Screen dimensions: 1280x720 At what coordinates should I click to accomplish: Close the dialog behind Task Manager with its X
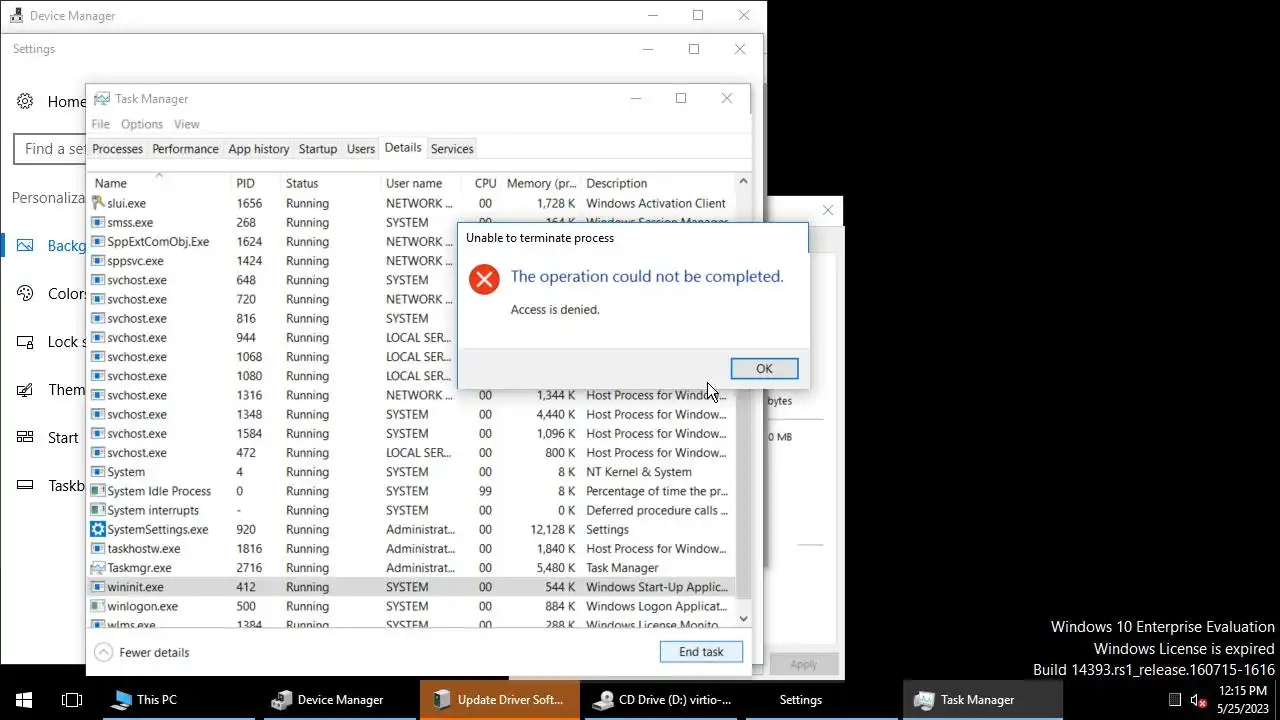(x=827, y=210)
